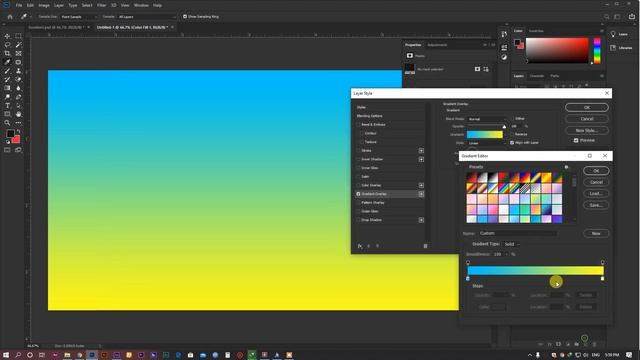This screenshot has height=360, width=640.
Task: Switch to the Adjustments panel tab
Action: tap(437, 45)
